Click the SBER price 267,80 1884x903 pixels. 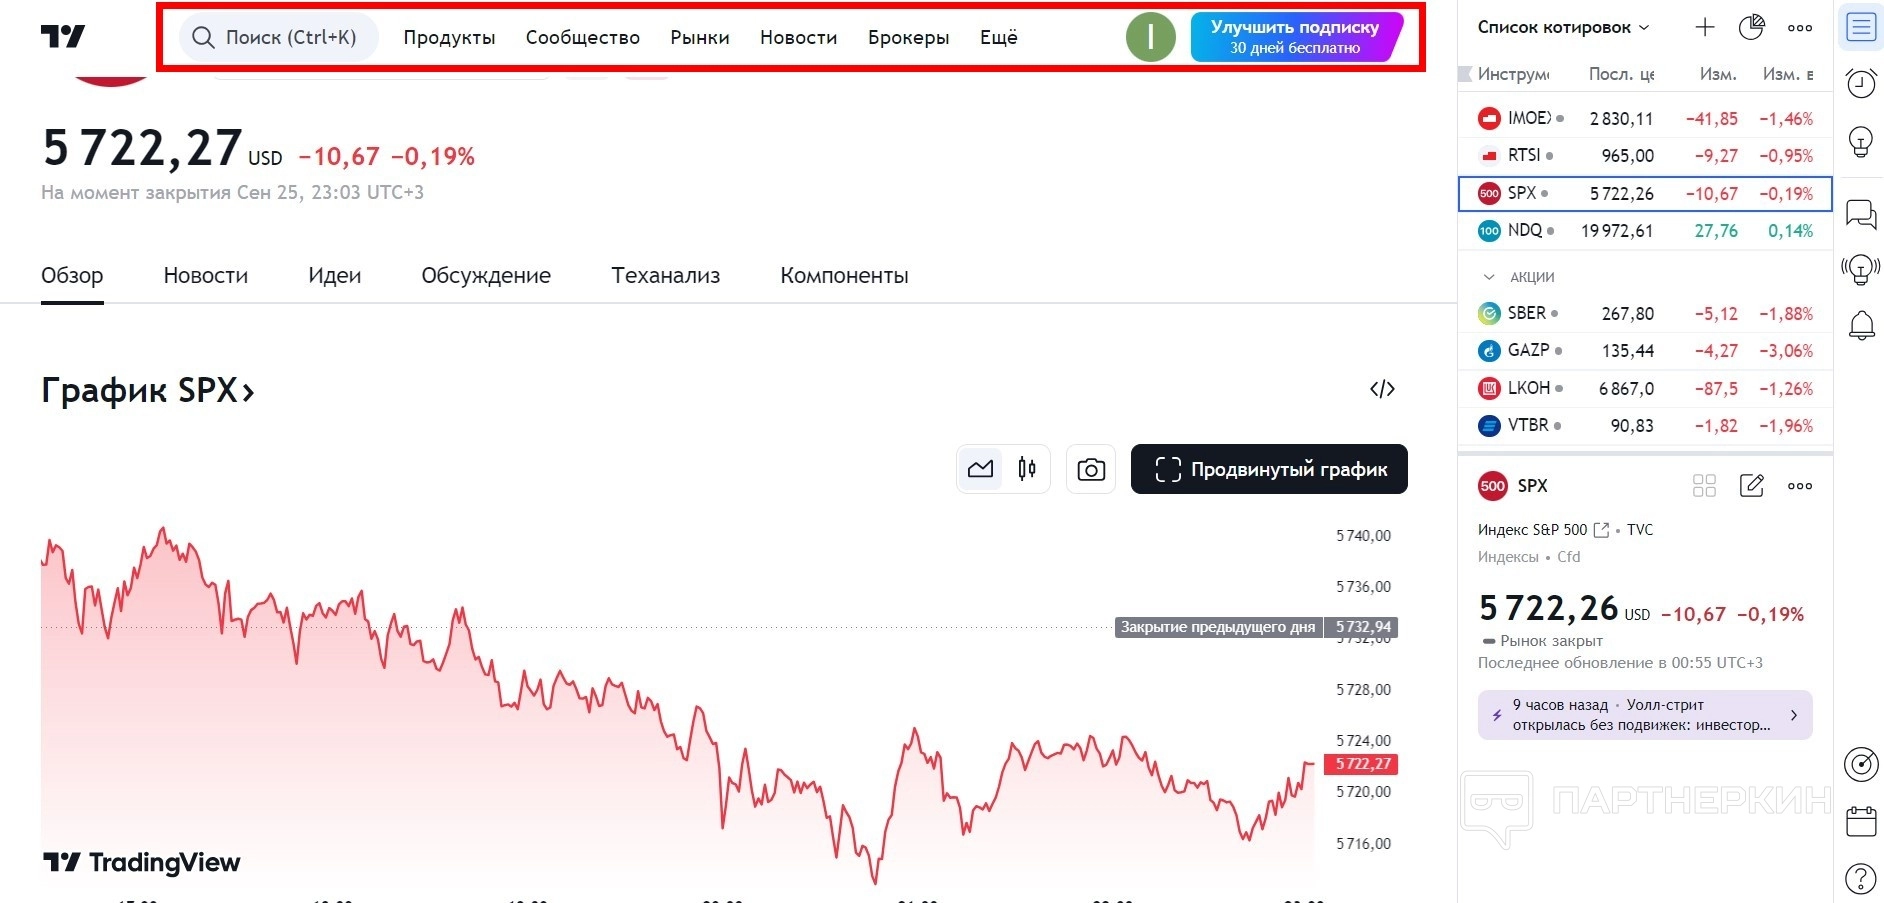coord(1628,314)
